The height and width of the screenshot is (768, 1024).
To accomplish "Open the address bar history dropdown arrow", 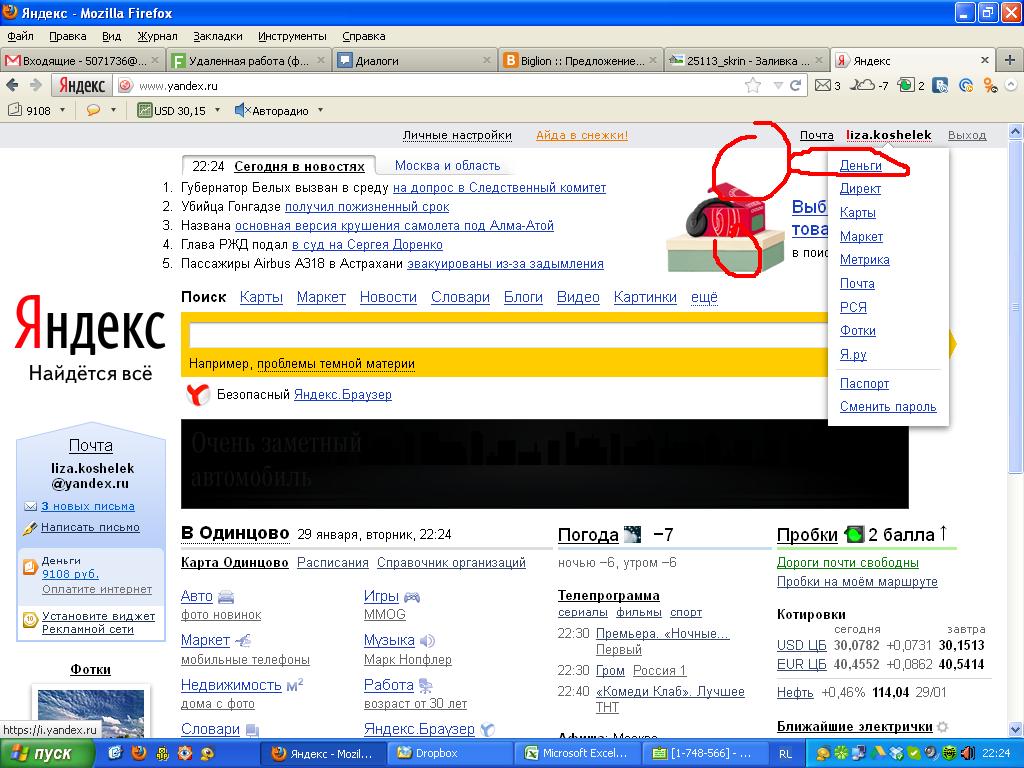I will click(777, 86).
